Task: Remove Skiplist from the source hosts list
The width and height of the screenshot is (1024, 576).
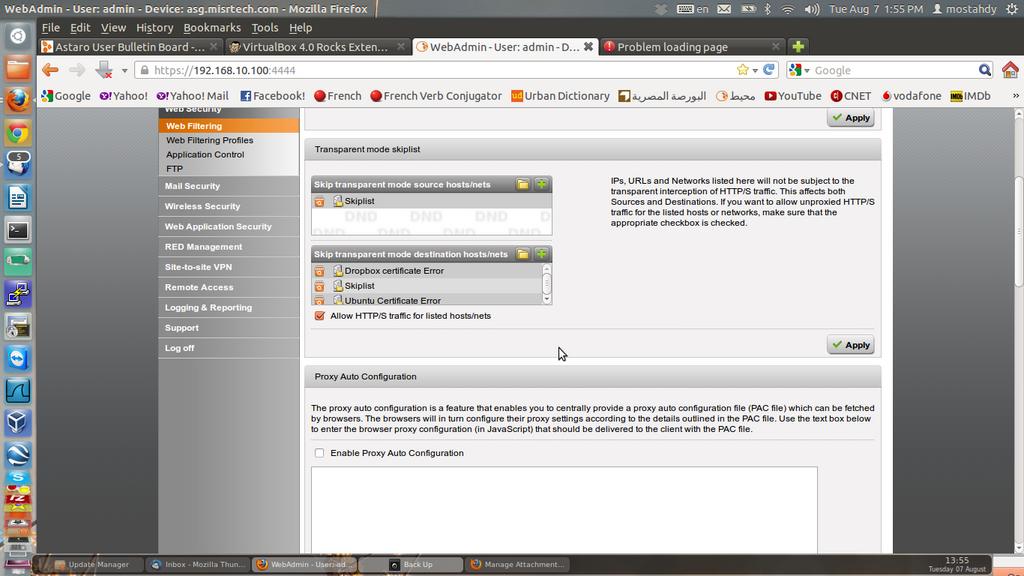Action: pos(319,201)
